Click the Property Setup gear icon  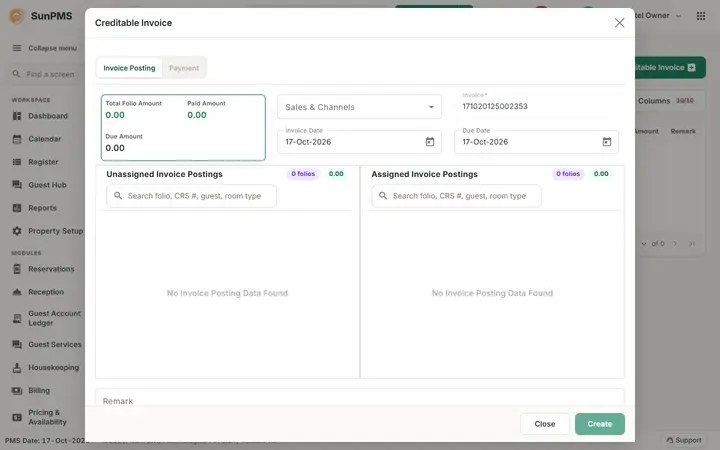pos(17,231)
